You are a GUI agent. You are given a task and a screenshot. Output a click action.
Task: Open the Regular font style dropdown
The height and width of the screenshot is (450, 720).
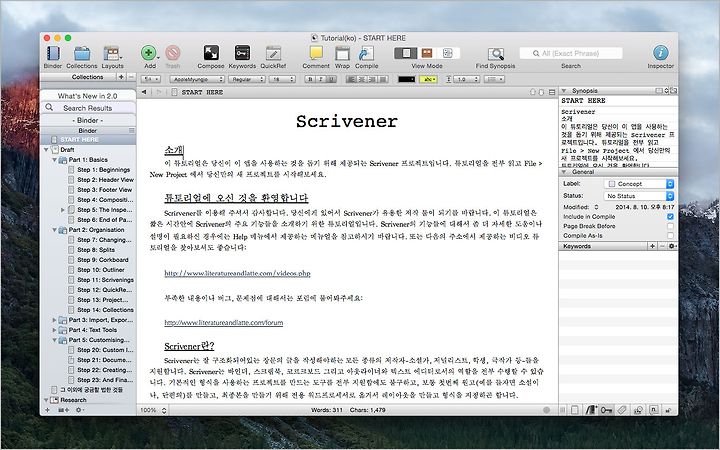click(x=247, y=79)
